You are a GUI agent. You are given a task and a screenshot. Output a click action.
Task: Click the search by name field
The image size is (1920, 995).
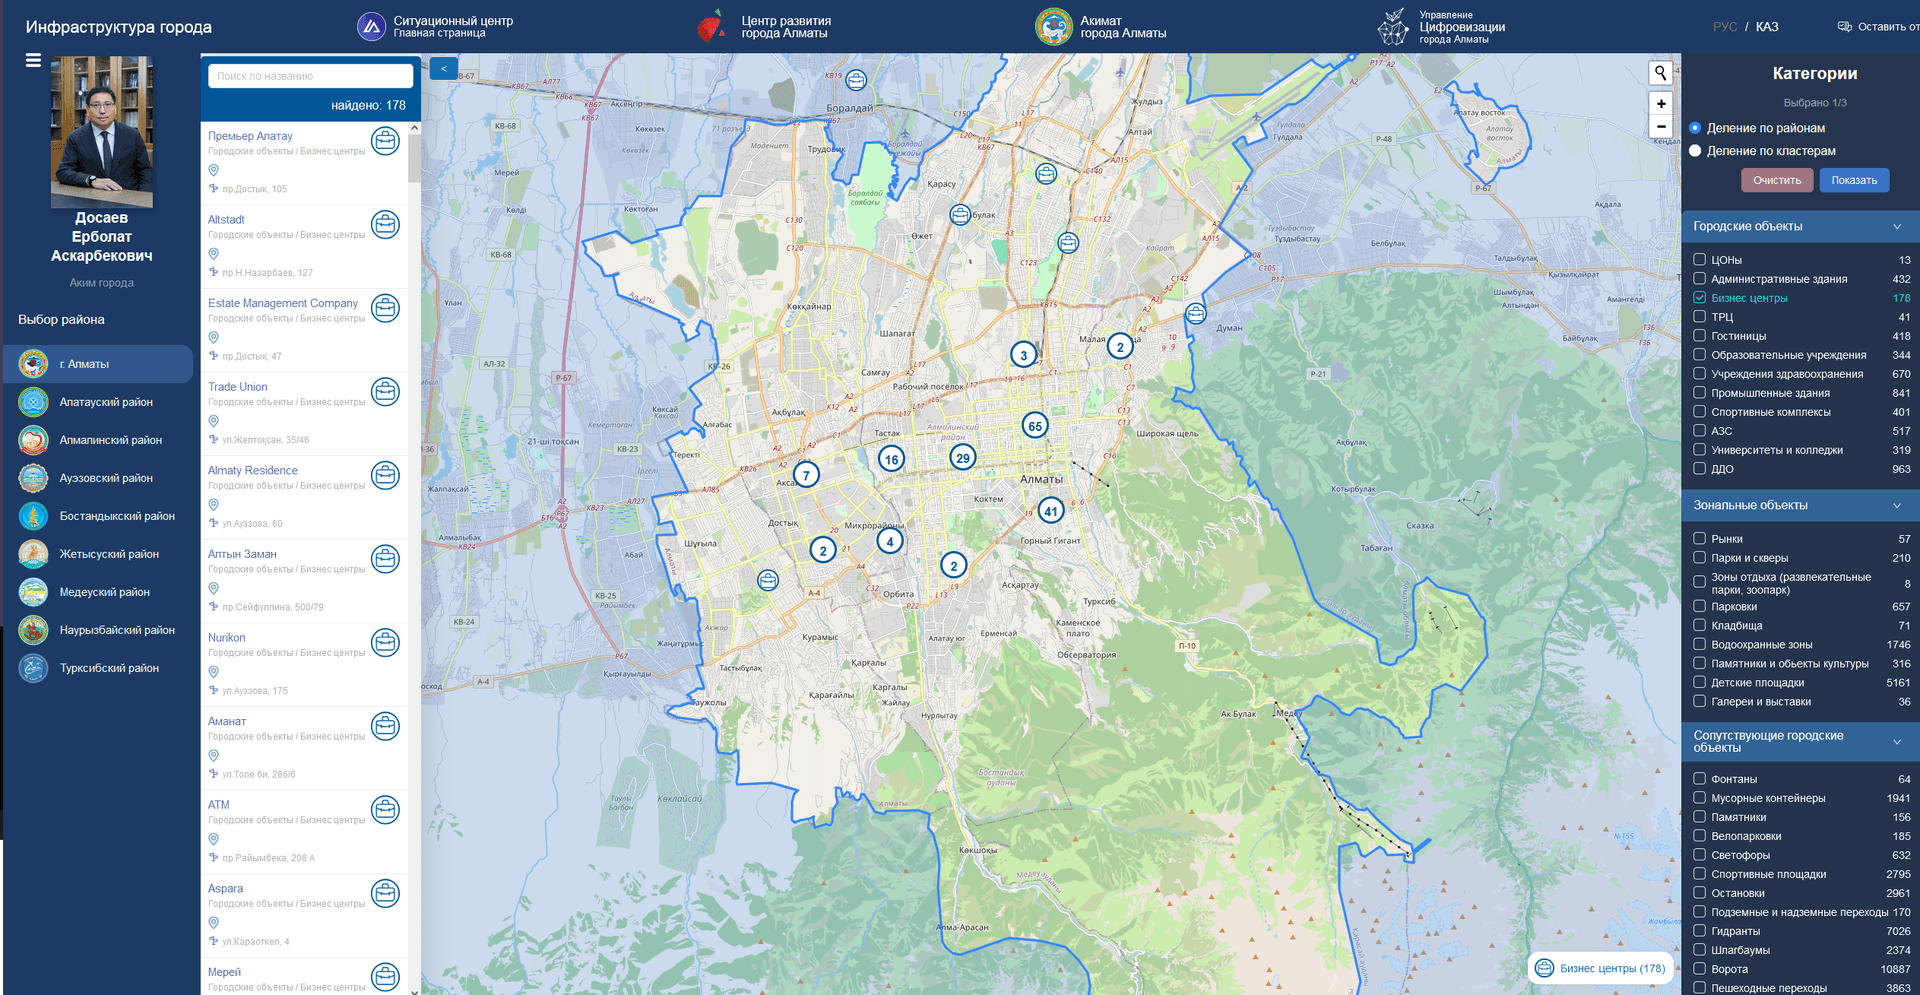[x=310, y=76]
